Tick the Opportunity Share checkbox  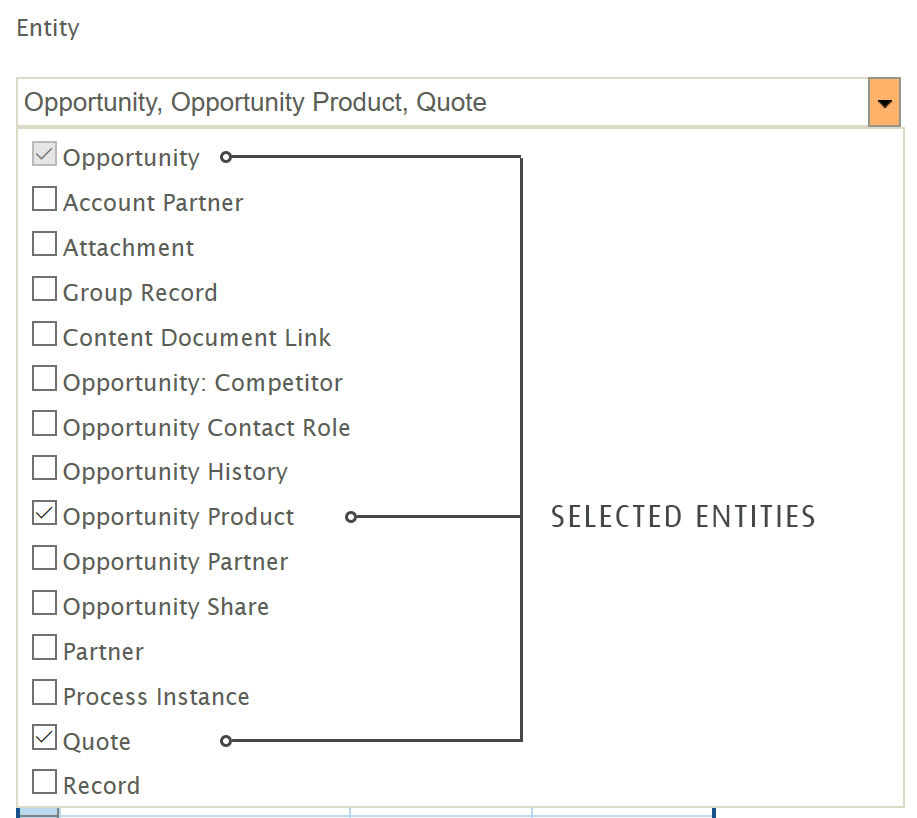click(44, 604)
